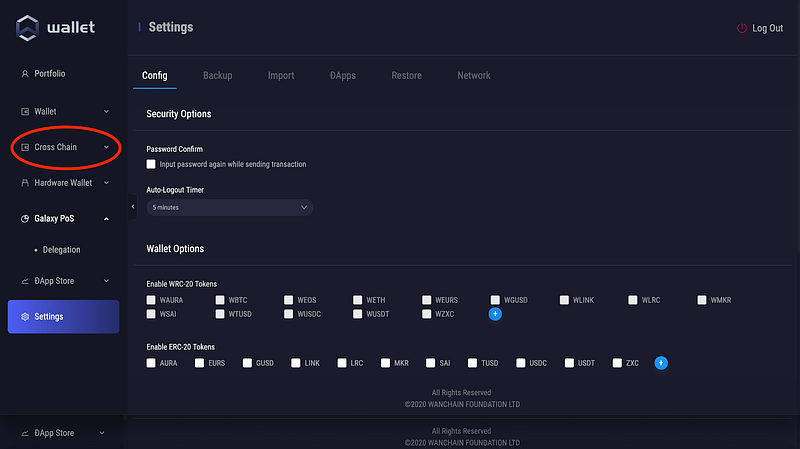
Task: Open the Auto-Logout Timer dropdown
Action: coord(230,208)
